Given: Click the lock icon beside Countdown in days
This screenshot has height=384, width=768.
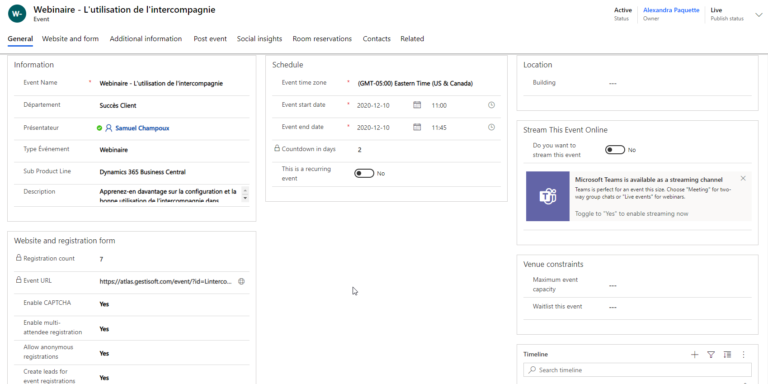Looking at the screenshot, I should click(277, 148).
